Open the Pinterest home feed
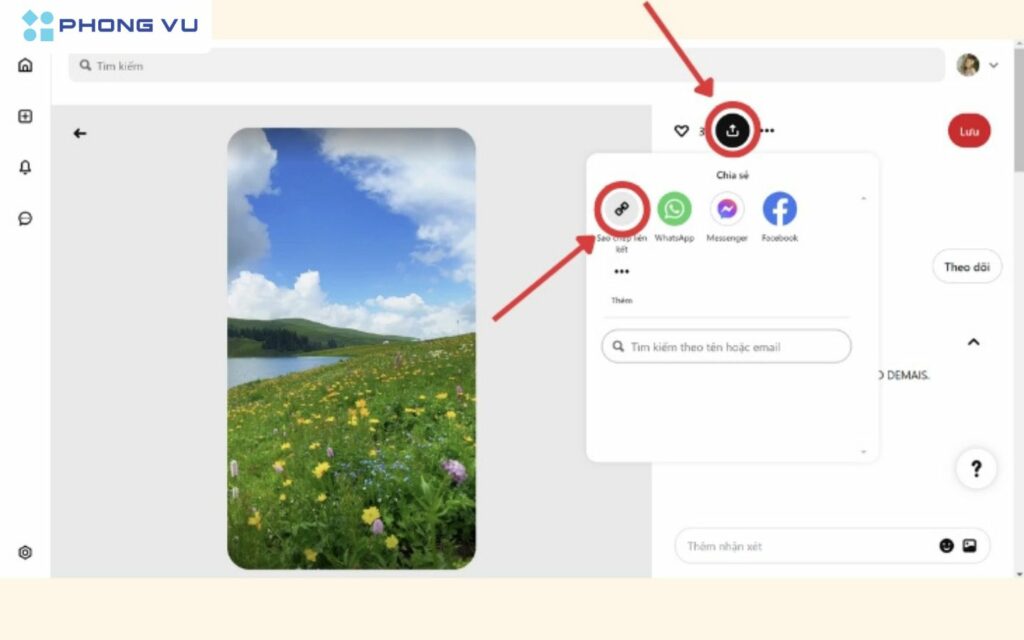The image size is (1024, 640). click(25, 65)
